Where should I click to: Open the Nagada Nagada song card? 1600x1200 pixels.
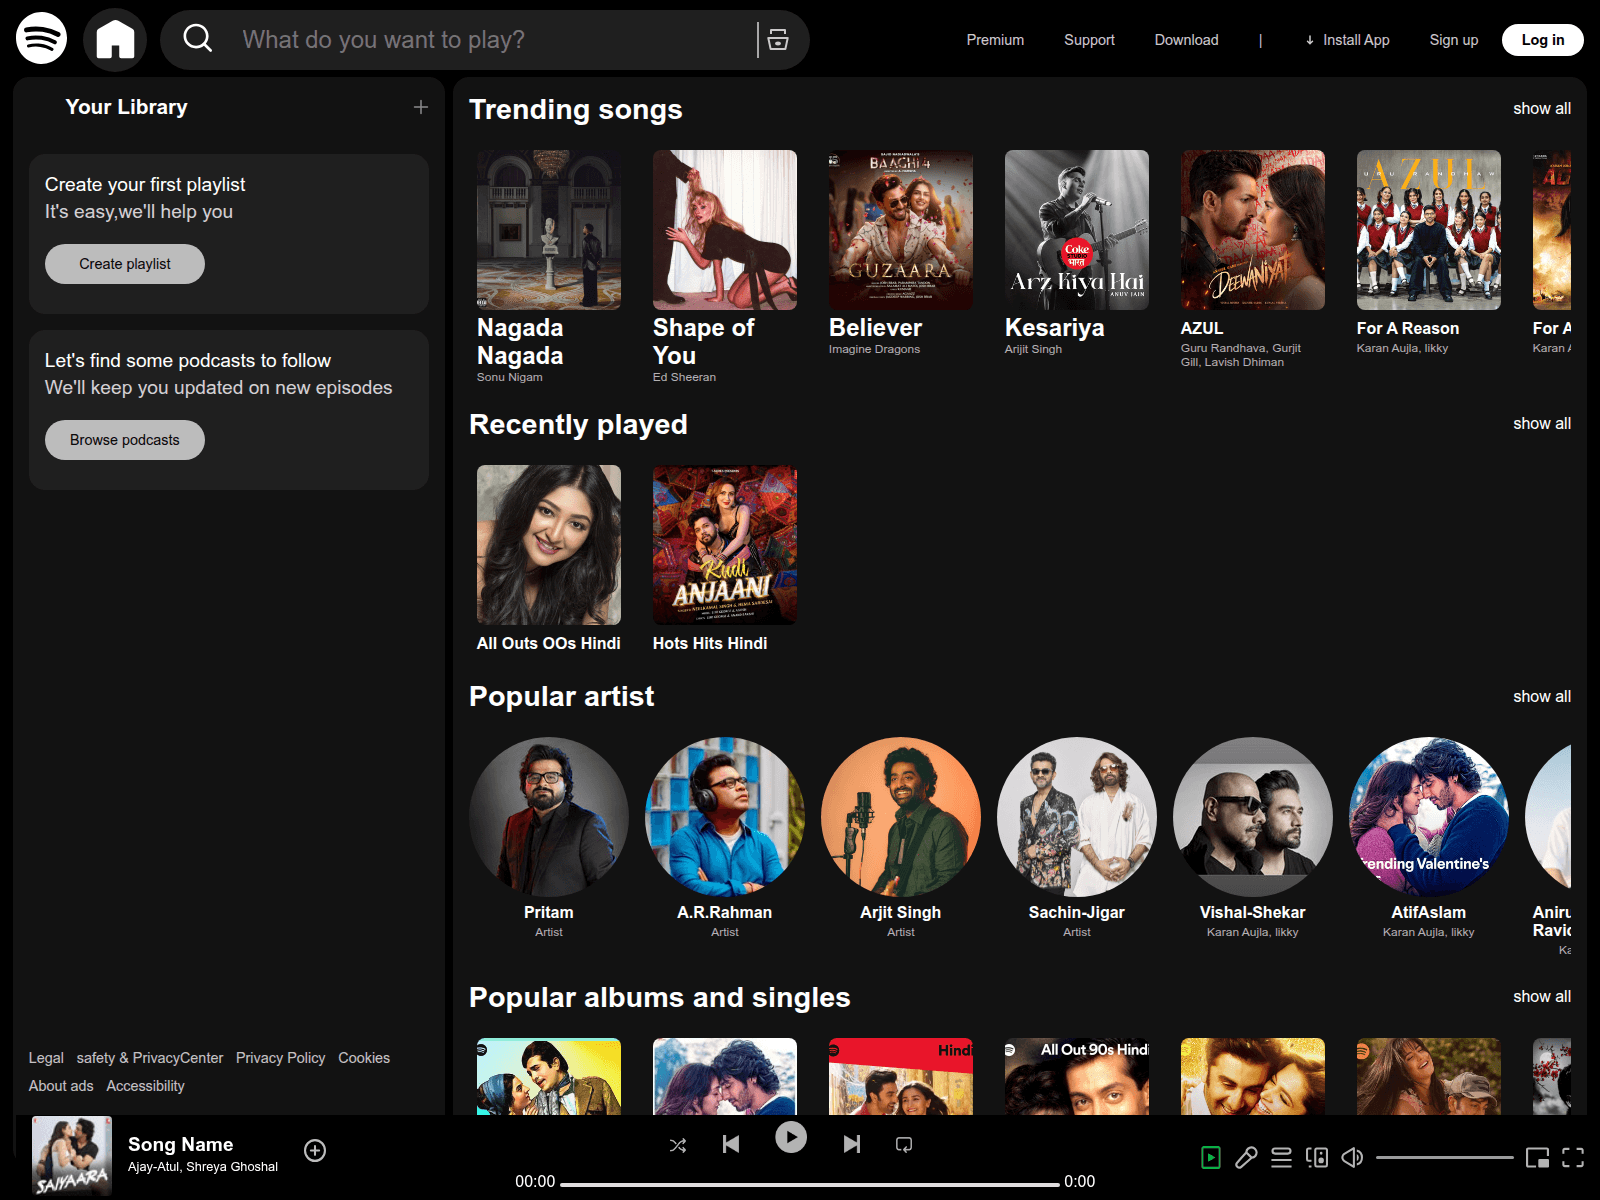click(549, 267)
